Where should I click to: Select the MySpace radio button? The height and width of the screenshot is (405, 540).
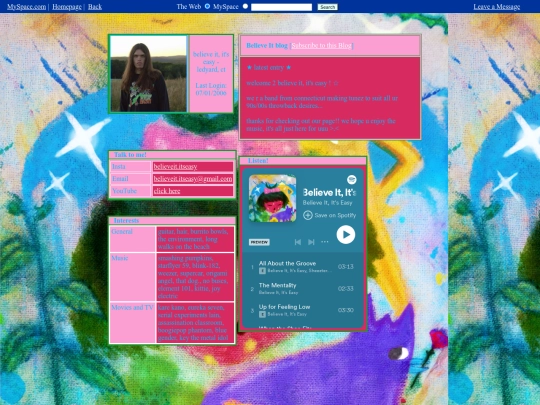pos(245,6)
